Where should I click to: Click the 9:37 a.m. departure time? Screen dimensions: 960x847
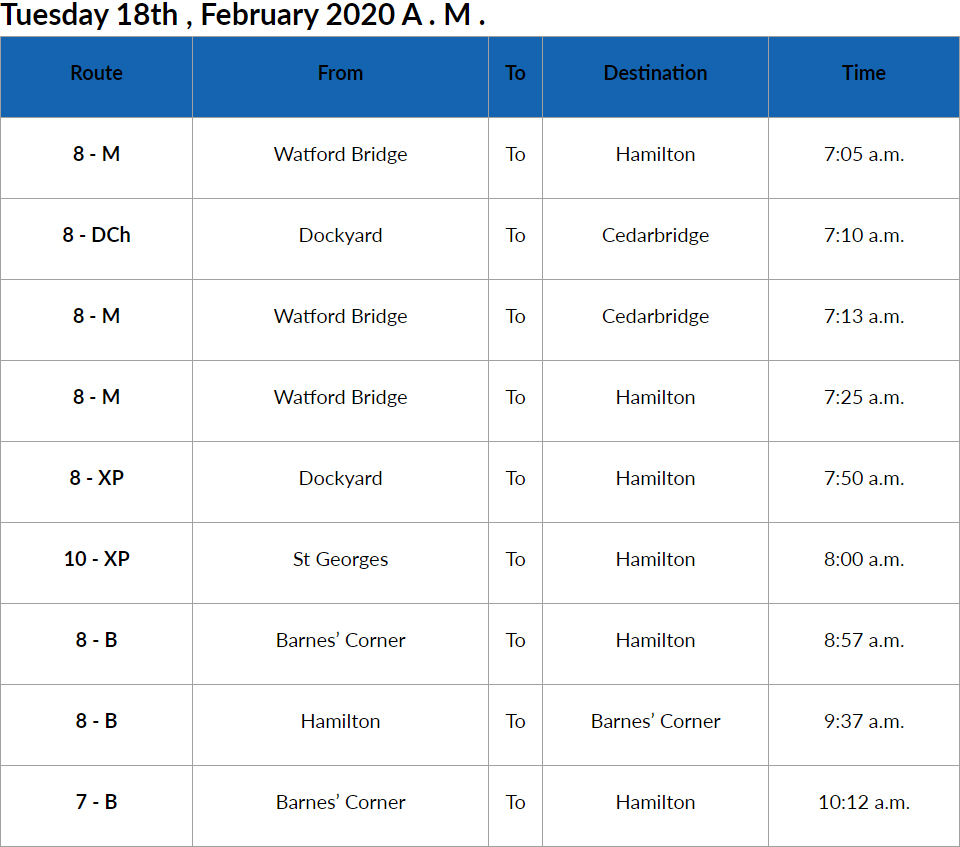click(864, 721)
